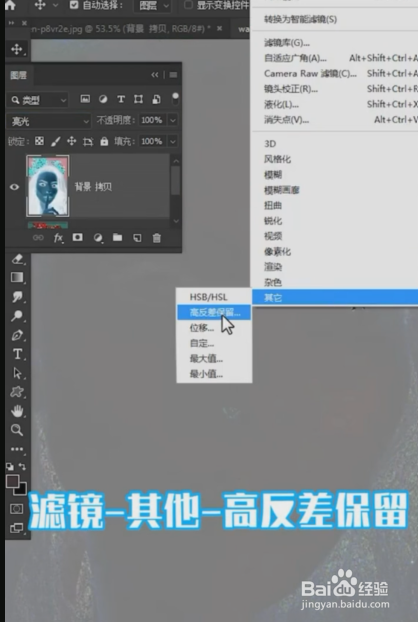Select the Pen tool
418x622 pixels.
tap(17, 335)
